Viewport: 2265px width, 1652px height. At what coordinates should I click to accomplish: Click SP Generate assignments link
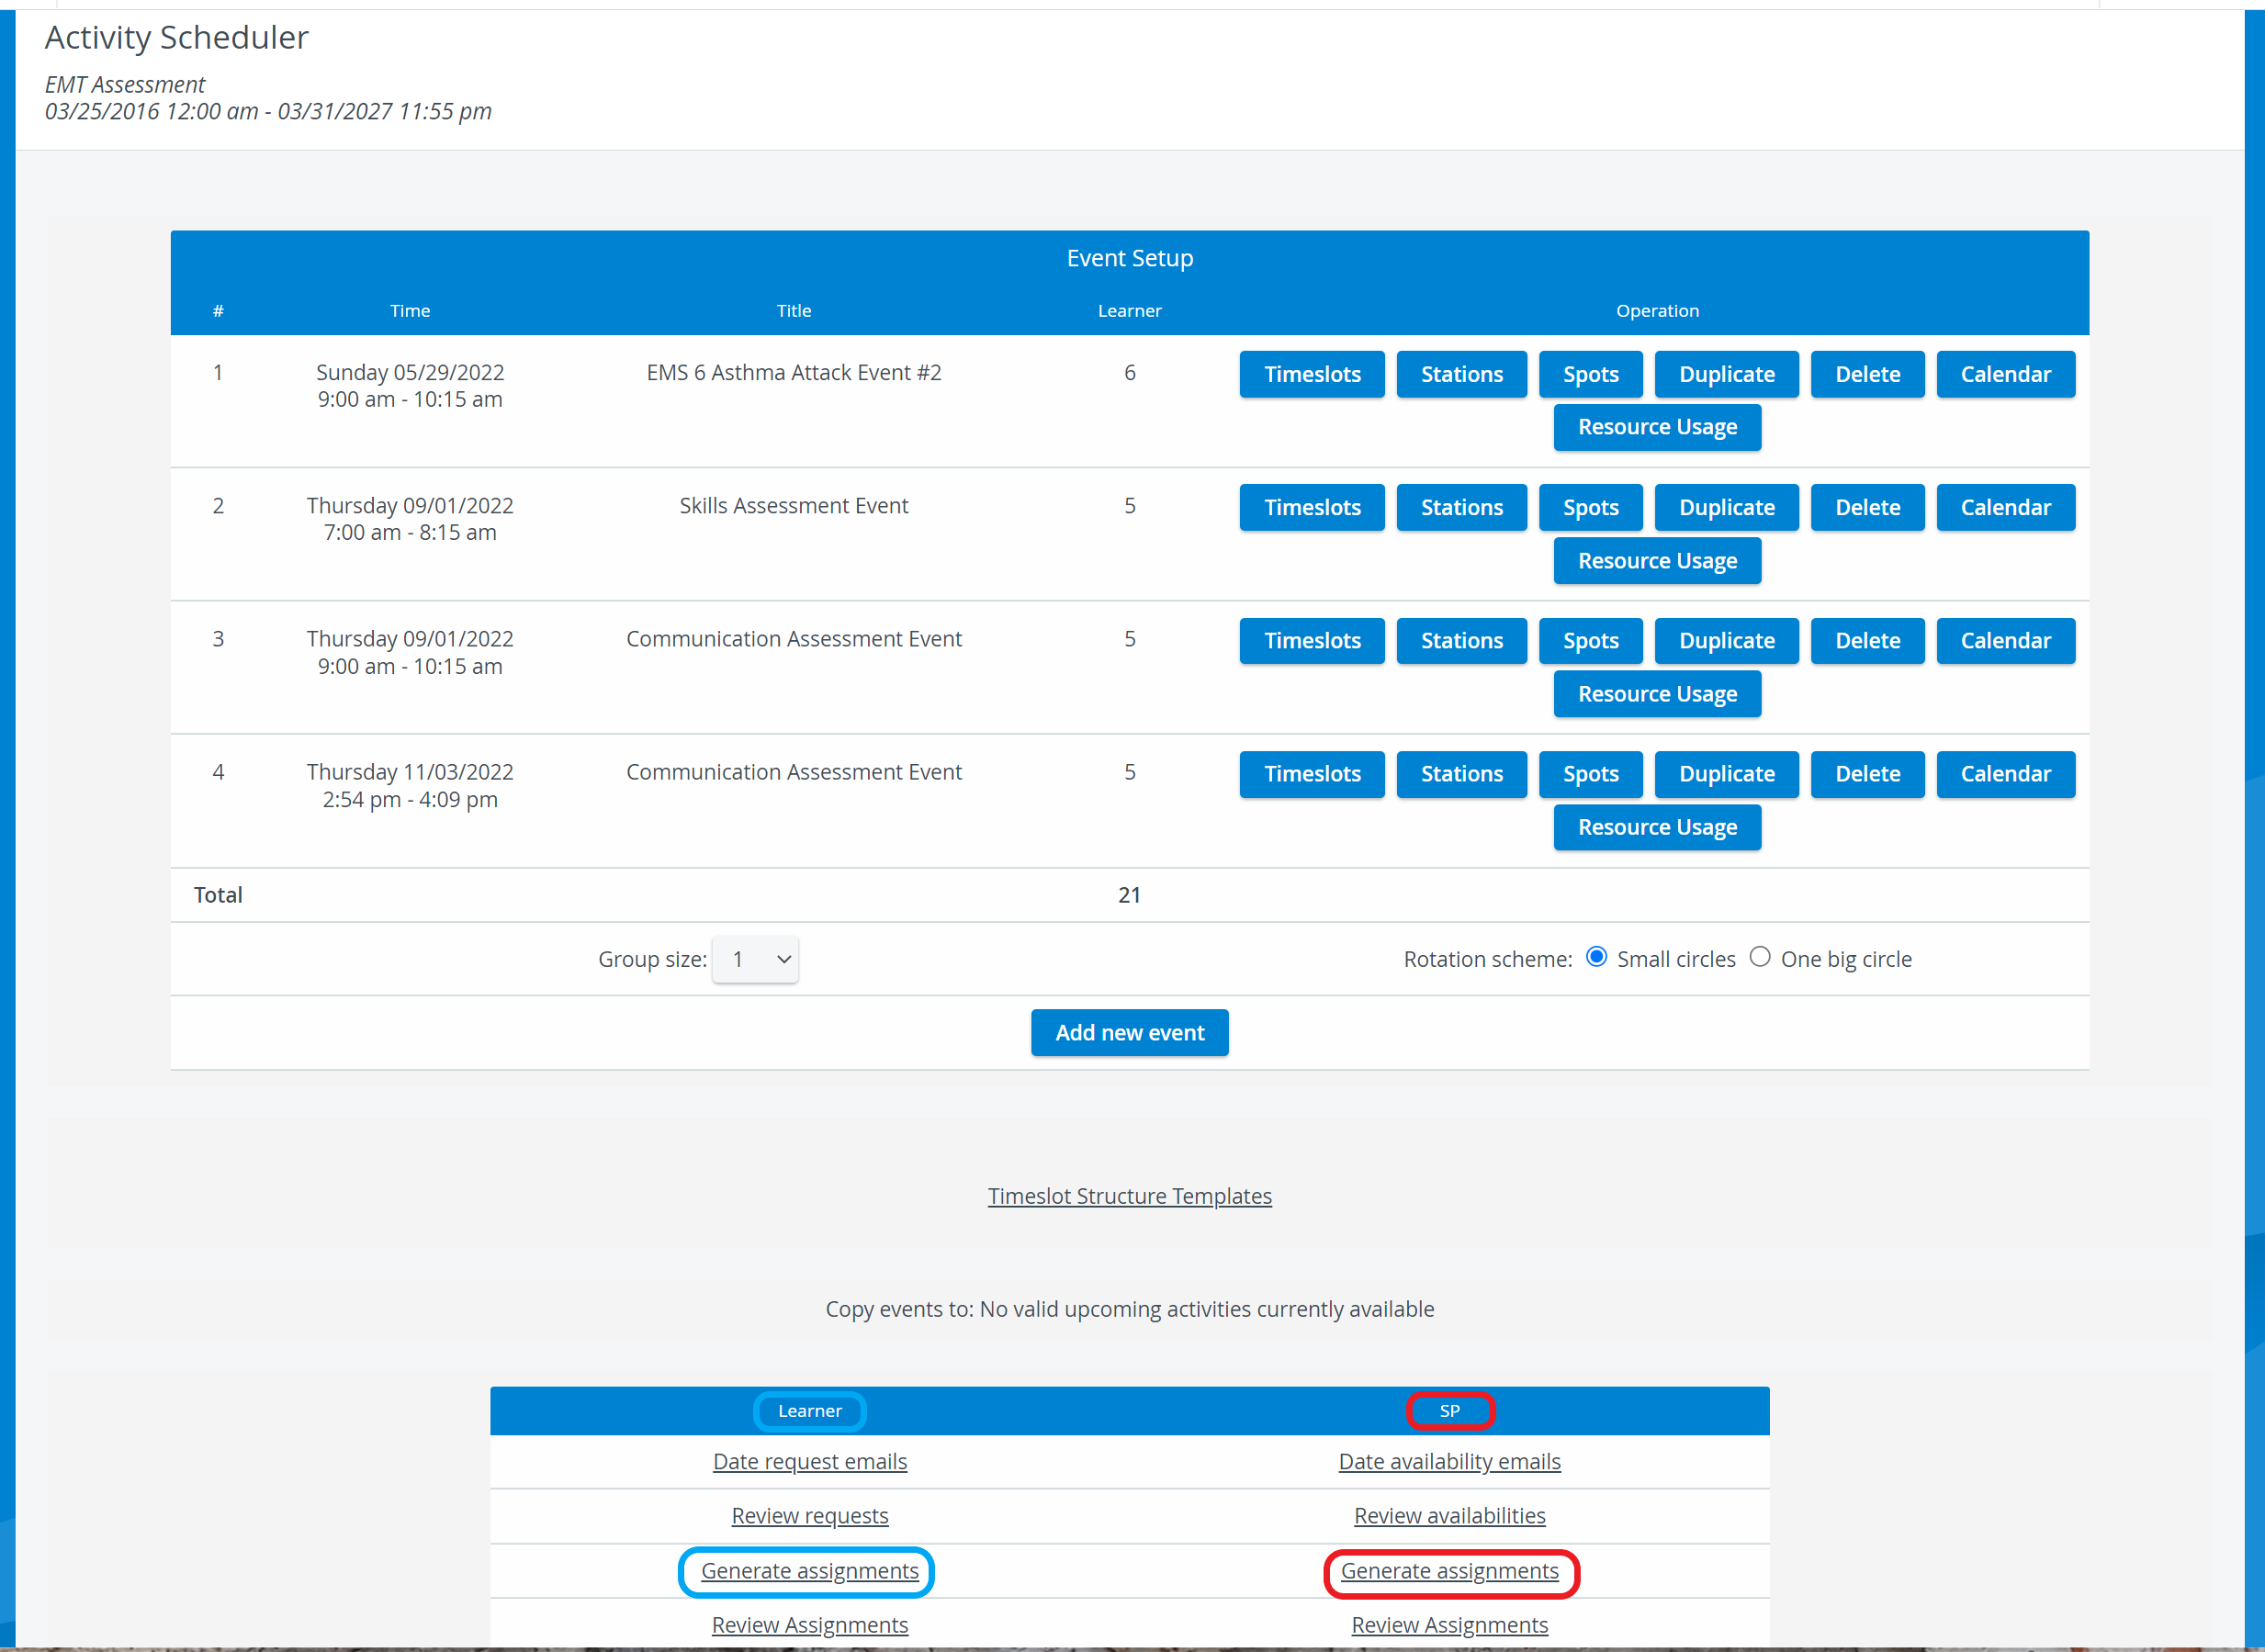(x=1449, y=1571)
